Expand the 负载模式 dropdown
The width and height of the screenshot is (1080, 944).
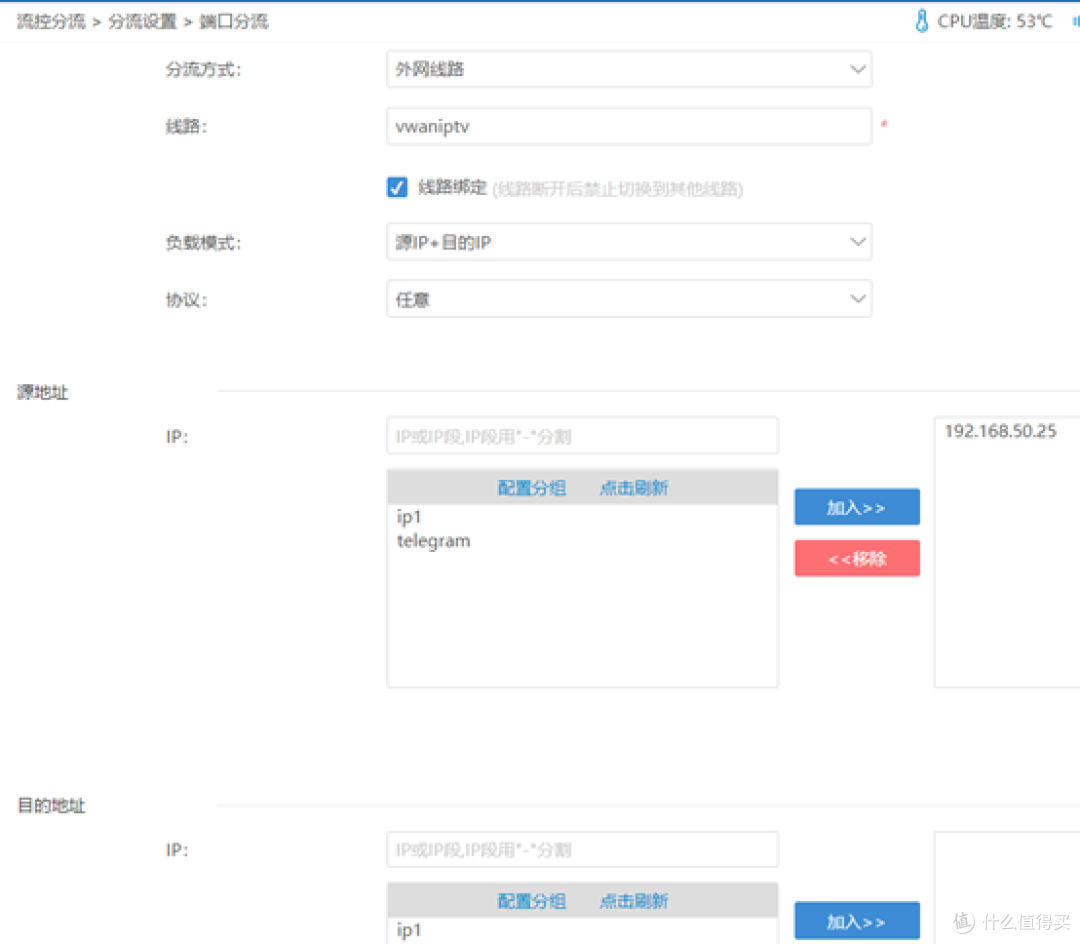pyautogui.click(x=629, y=242)
